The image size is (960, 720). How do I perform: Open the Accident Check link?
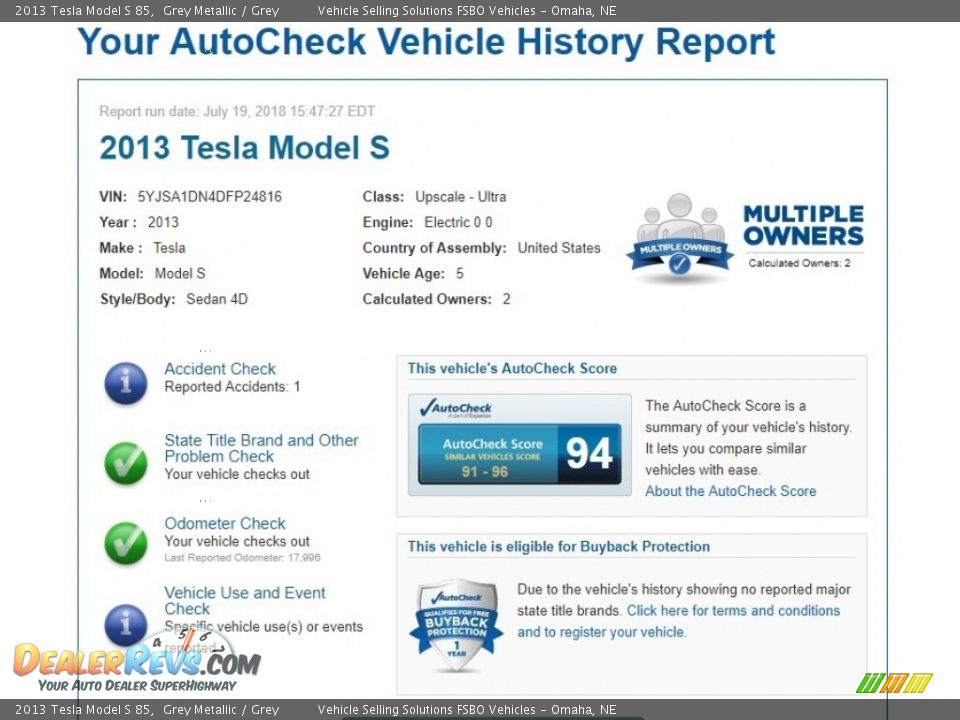[220, 369]
